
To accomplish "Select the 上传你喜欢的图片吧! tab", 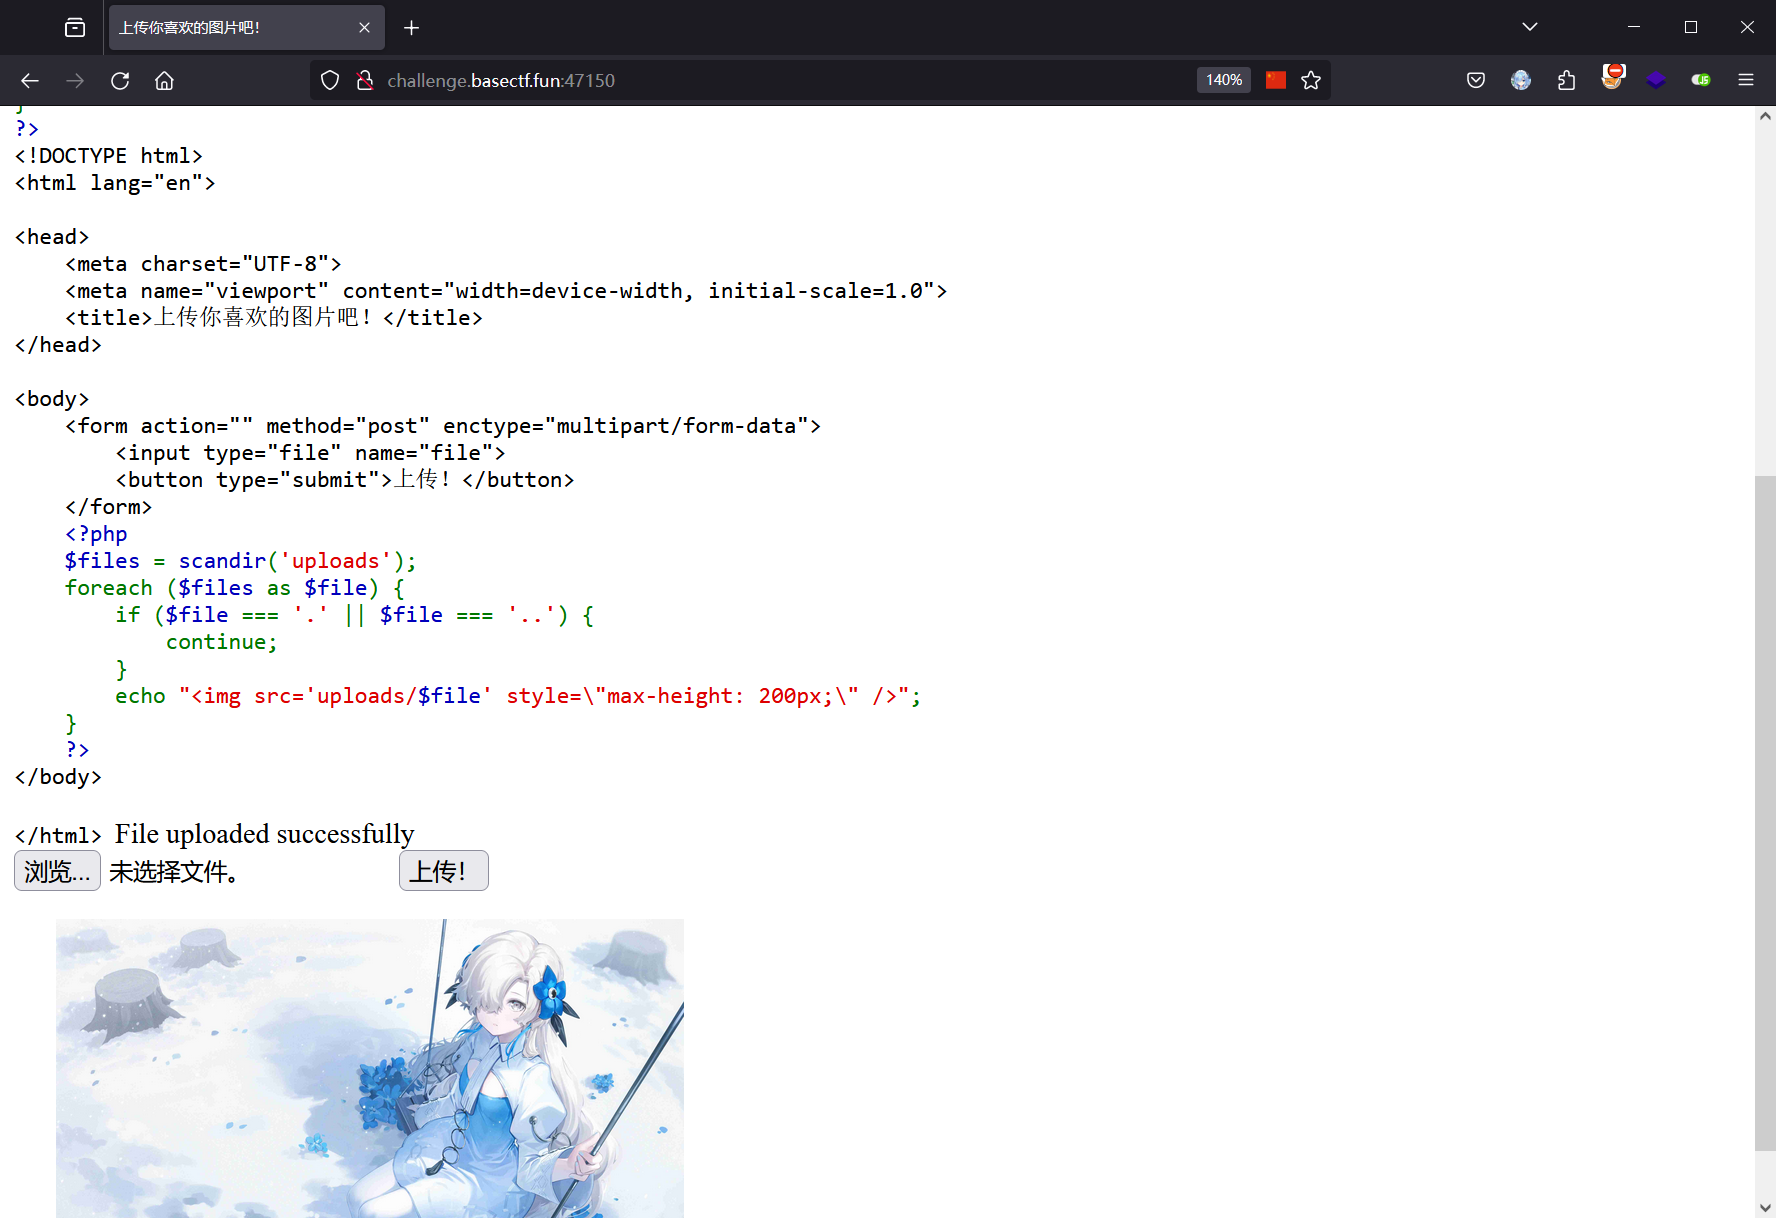I will (x=245, y=28).
